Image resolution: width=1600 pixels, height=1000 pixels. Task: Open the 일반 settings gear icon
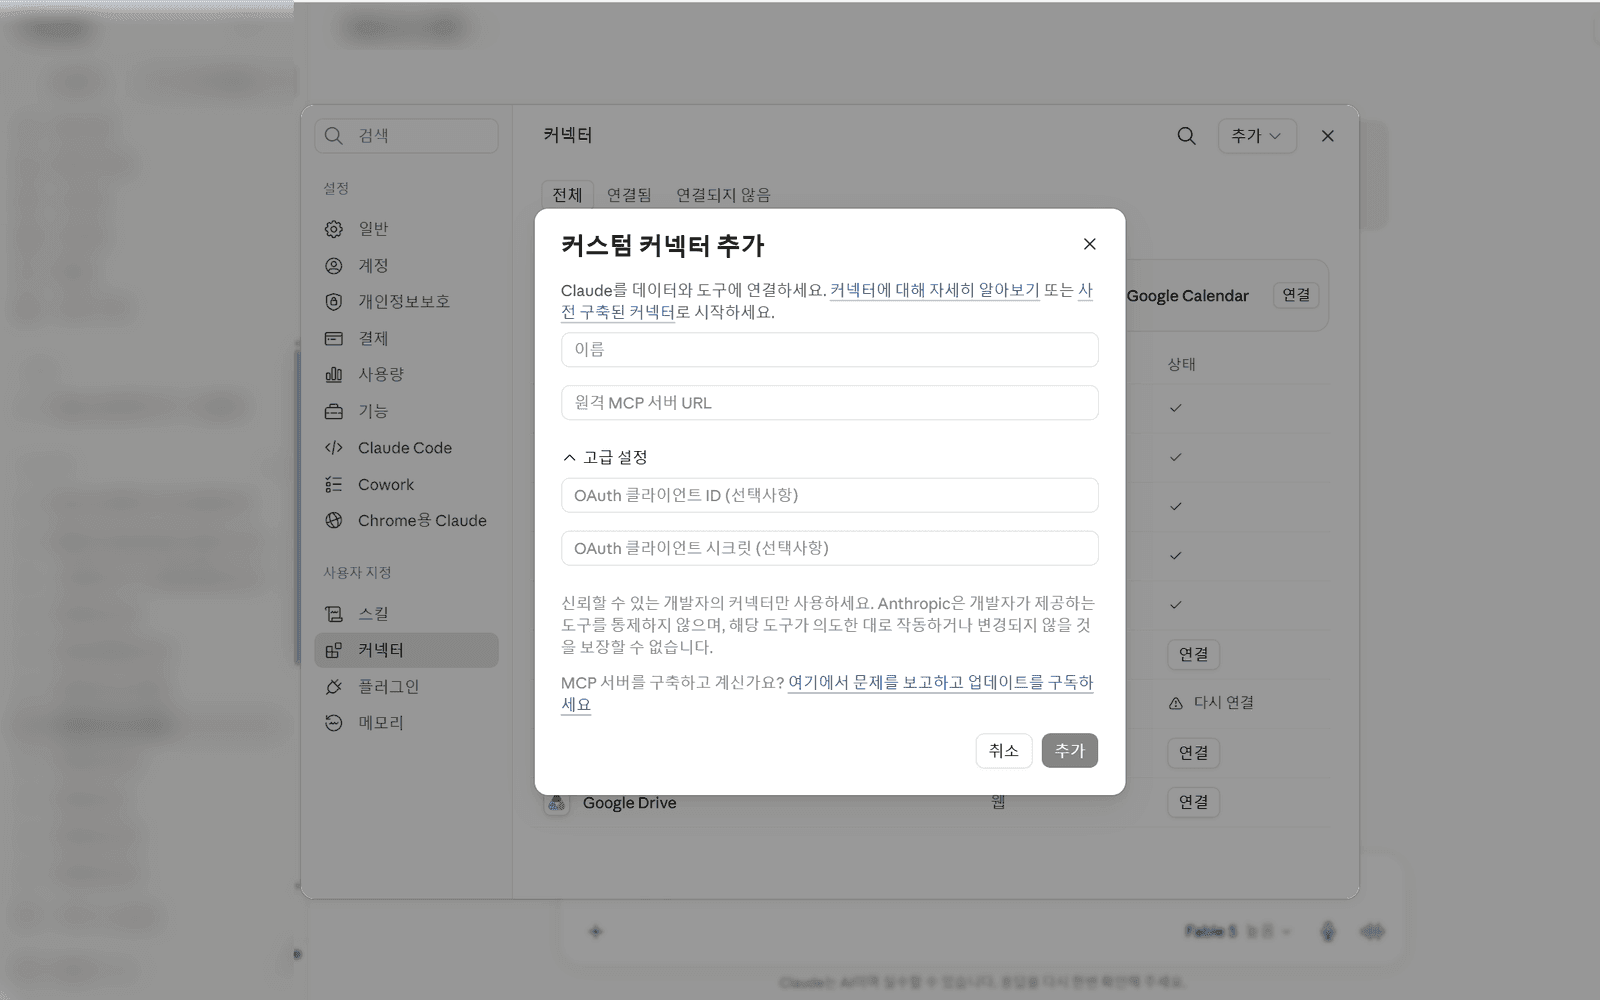pos(334,229)
